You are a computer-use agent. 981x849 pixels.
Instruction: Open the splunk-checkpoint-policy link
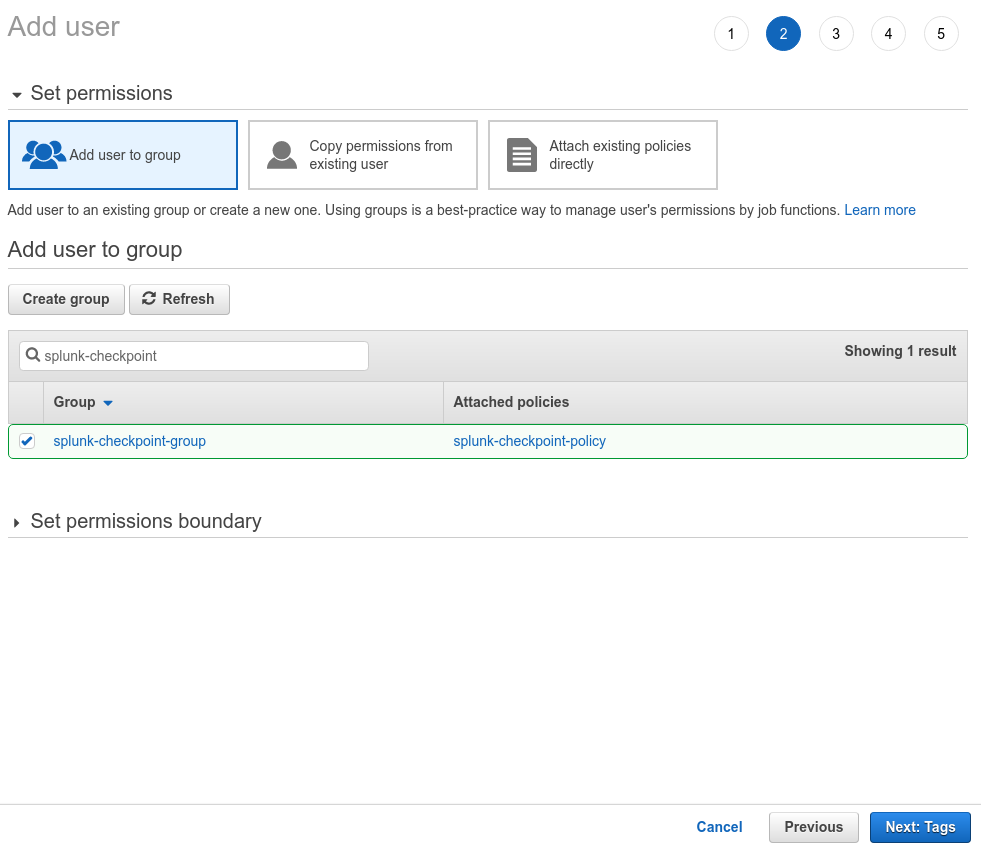pyautogui.click(x=529, y=441)
